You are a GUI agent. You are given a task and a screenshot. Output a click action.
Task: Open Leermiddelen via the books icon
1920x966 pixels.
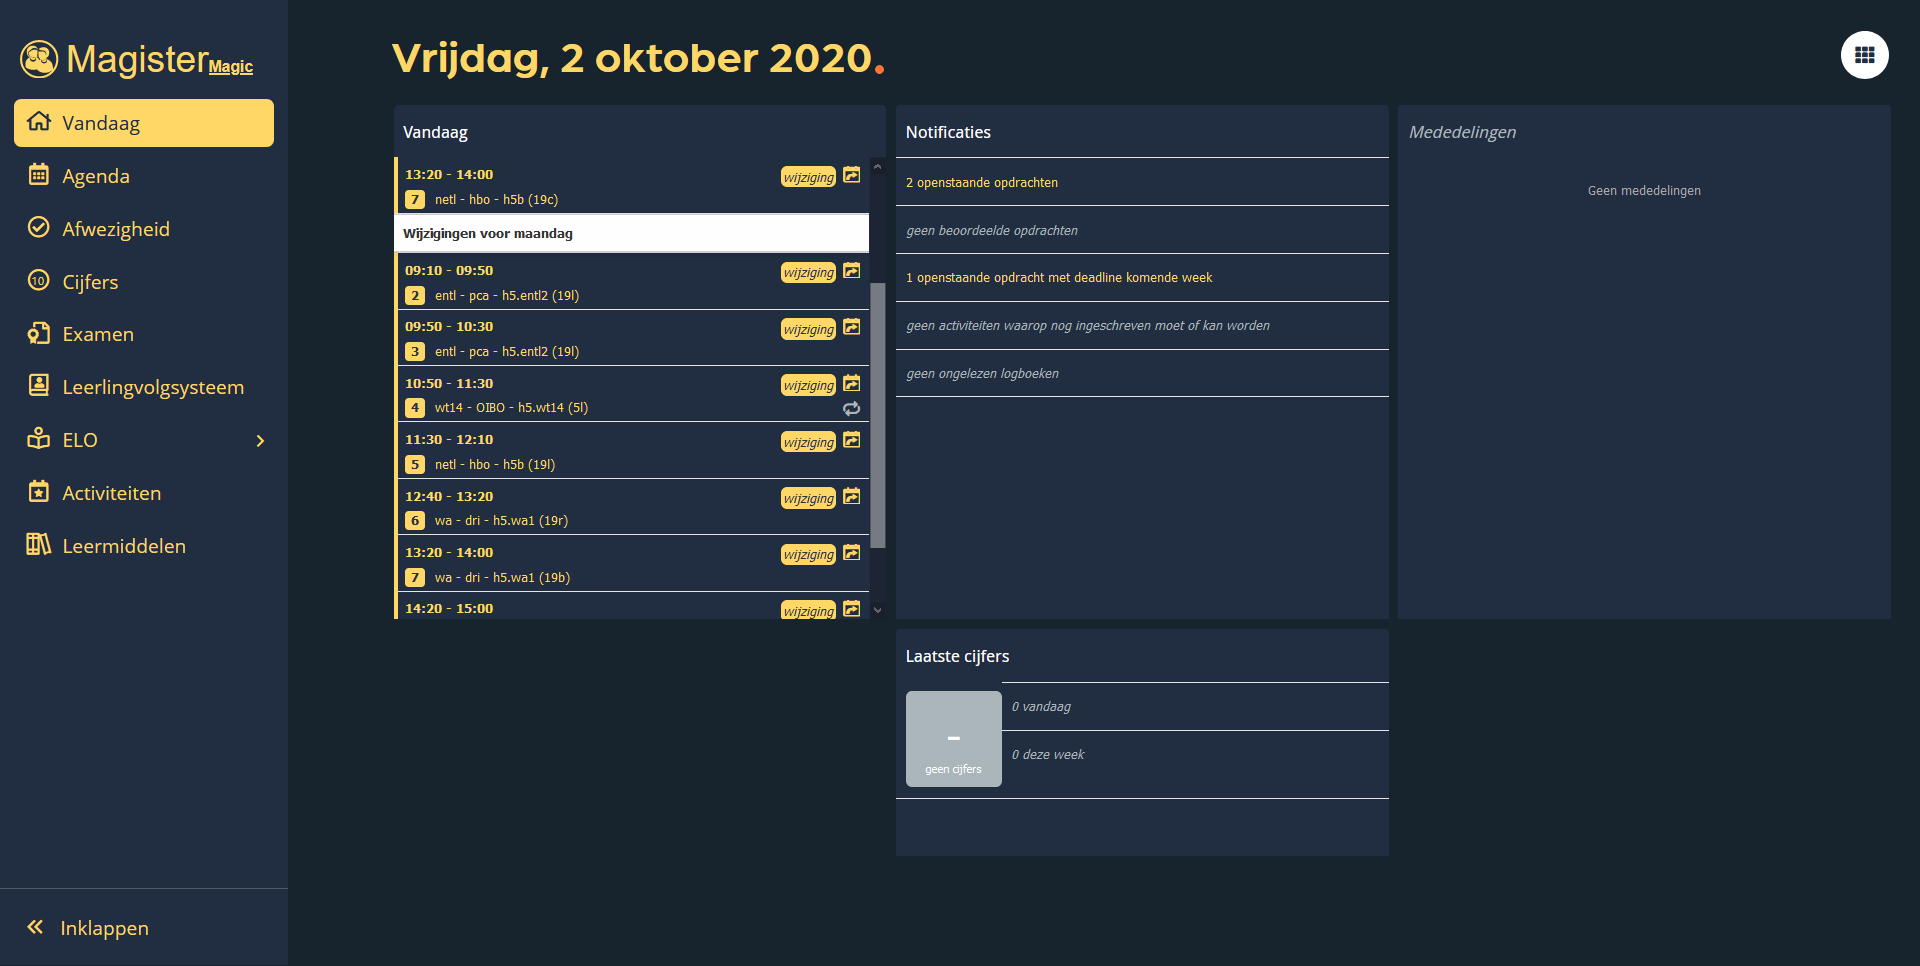[x=39, y=545]
